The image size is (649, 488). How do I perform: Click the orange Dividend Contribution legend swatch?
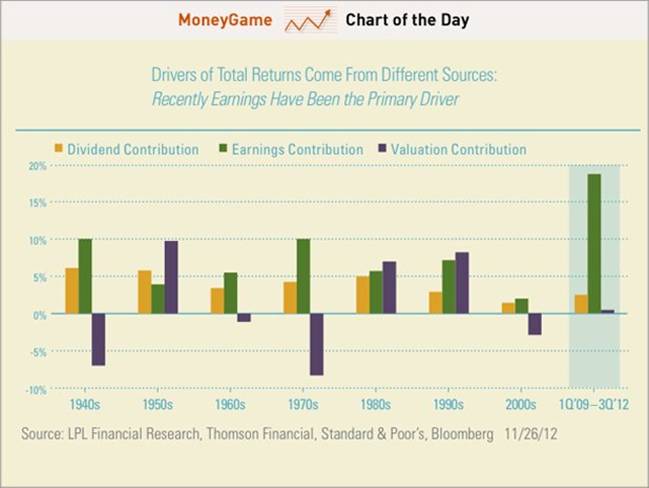[x=60, y=150]
